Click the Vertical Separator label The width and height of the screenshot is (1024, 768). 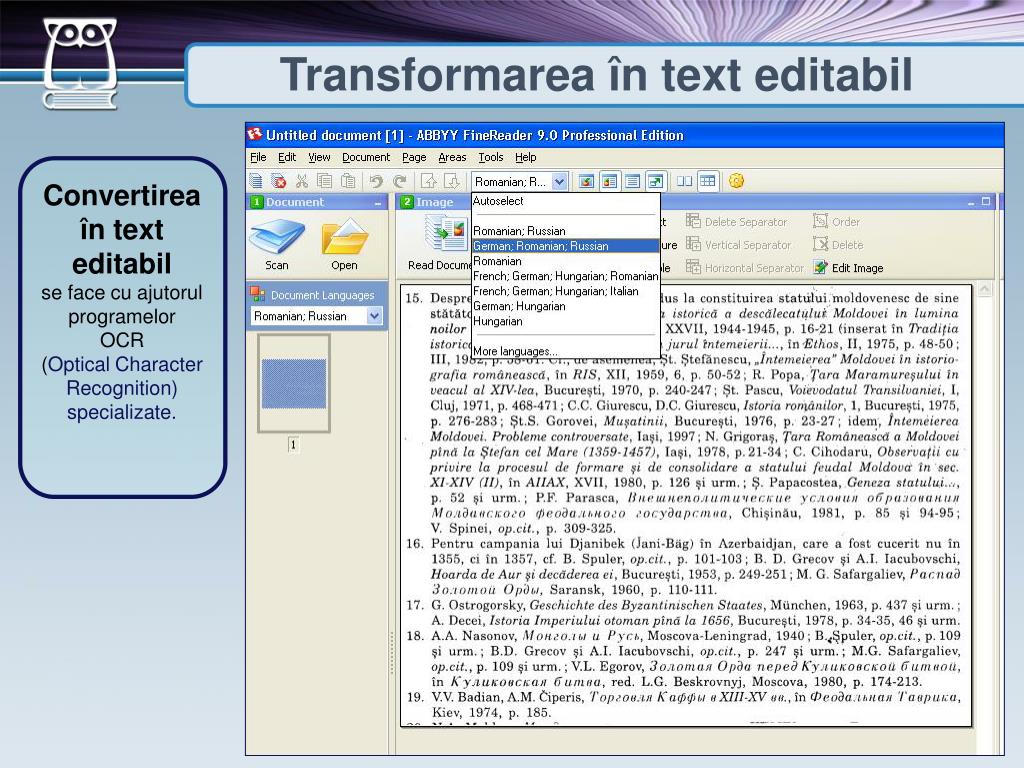(x=748, y=245)
